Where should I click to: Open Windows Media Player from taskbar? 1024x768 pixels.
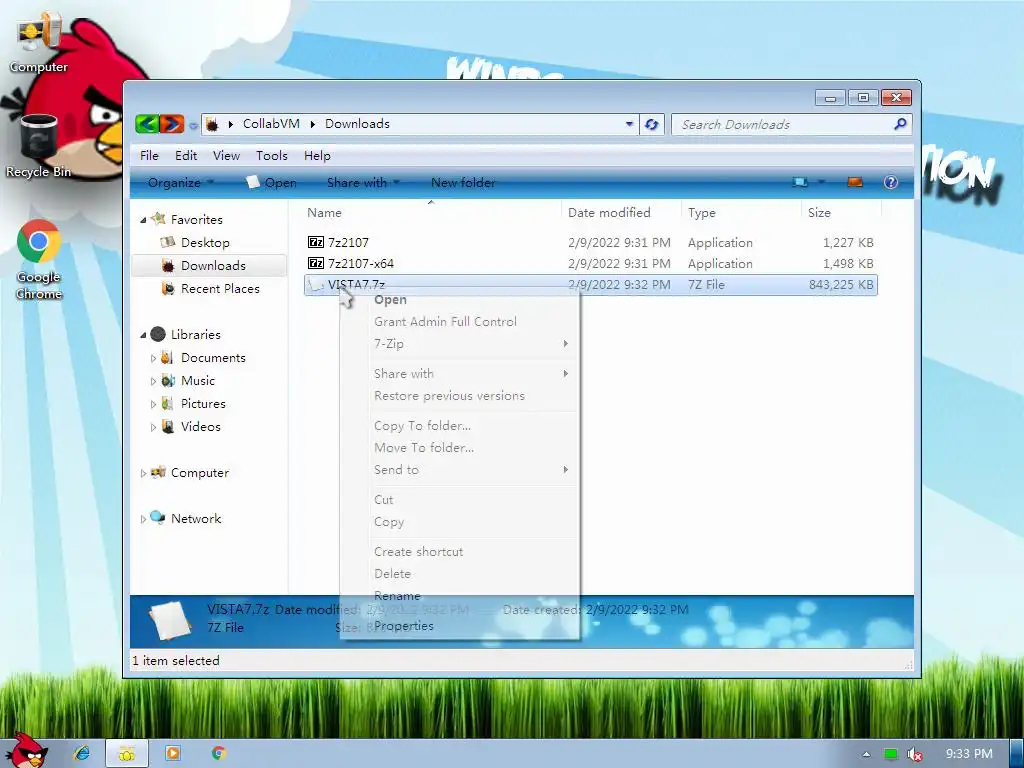(x=173, y=753)
